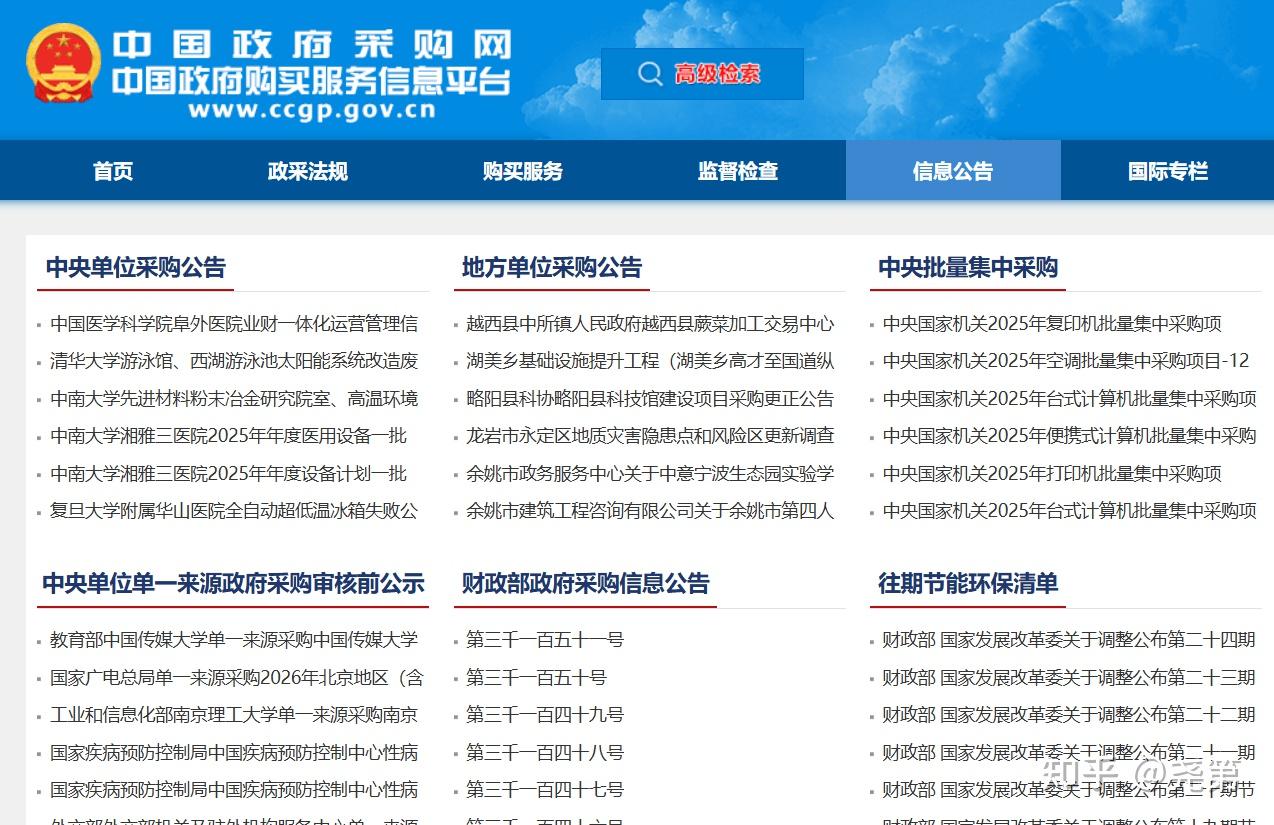Open 龙岩市永定区地质灾害隐患点 notice
Viewport: 1274px width, 825px height.
click(x=650, y=436)
